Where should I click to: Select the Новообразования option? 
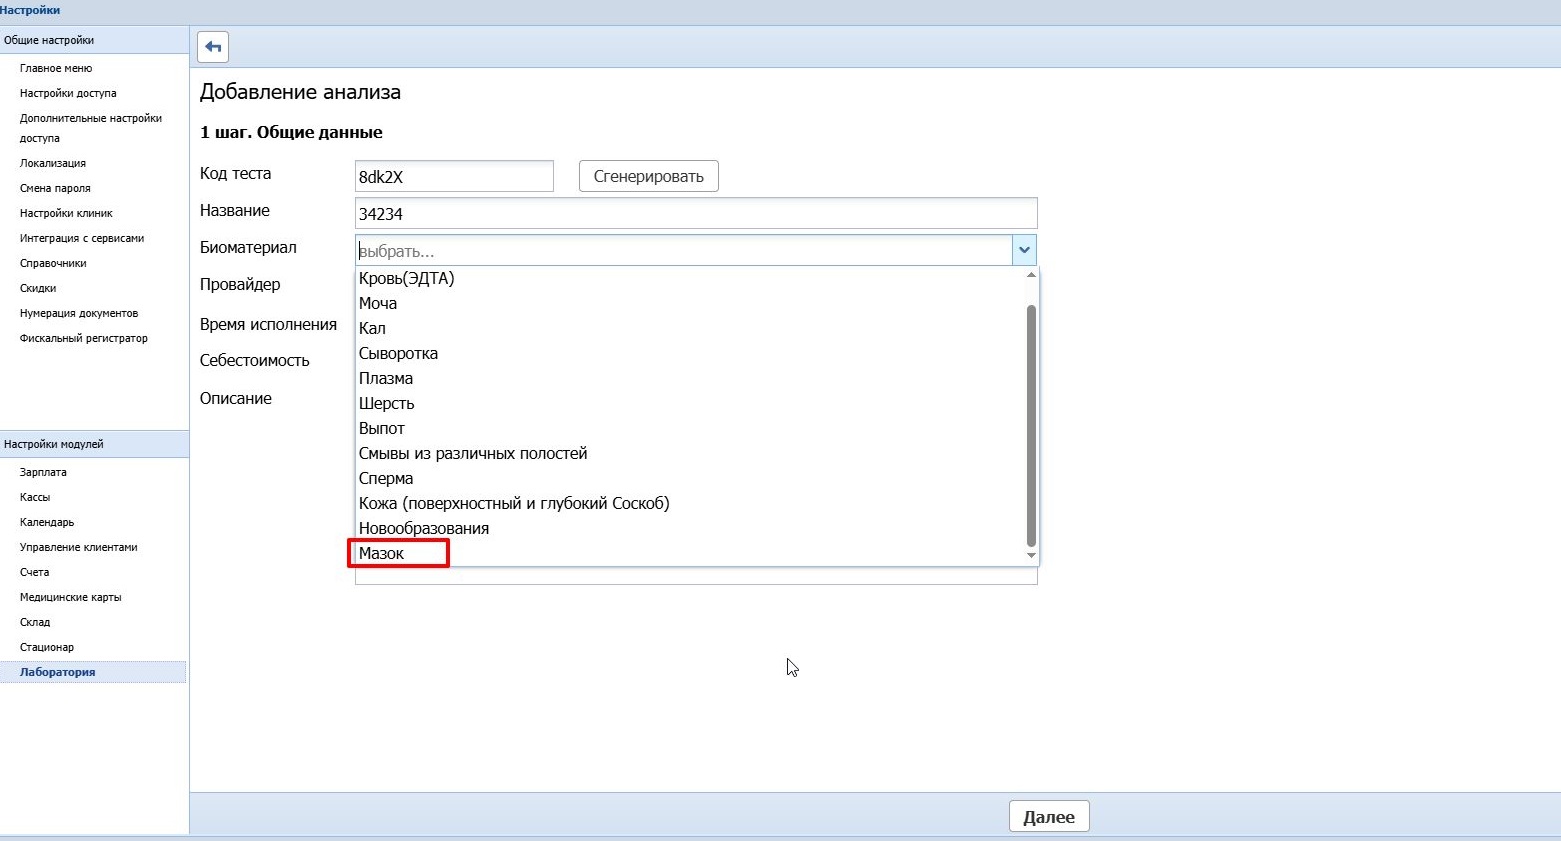[x=424, y=528]
